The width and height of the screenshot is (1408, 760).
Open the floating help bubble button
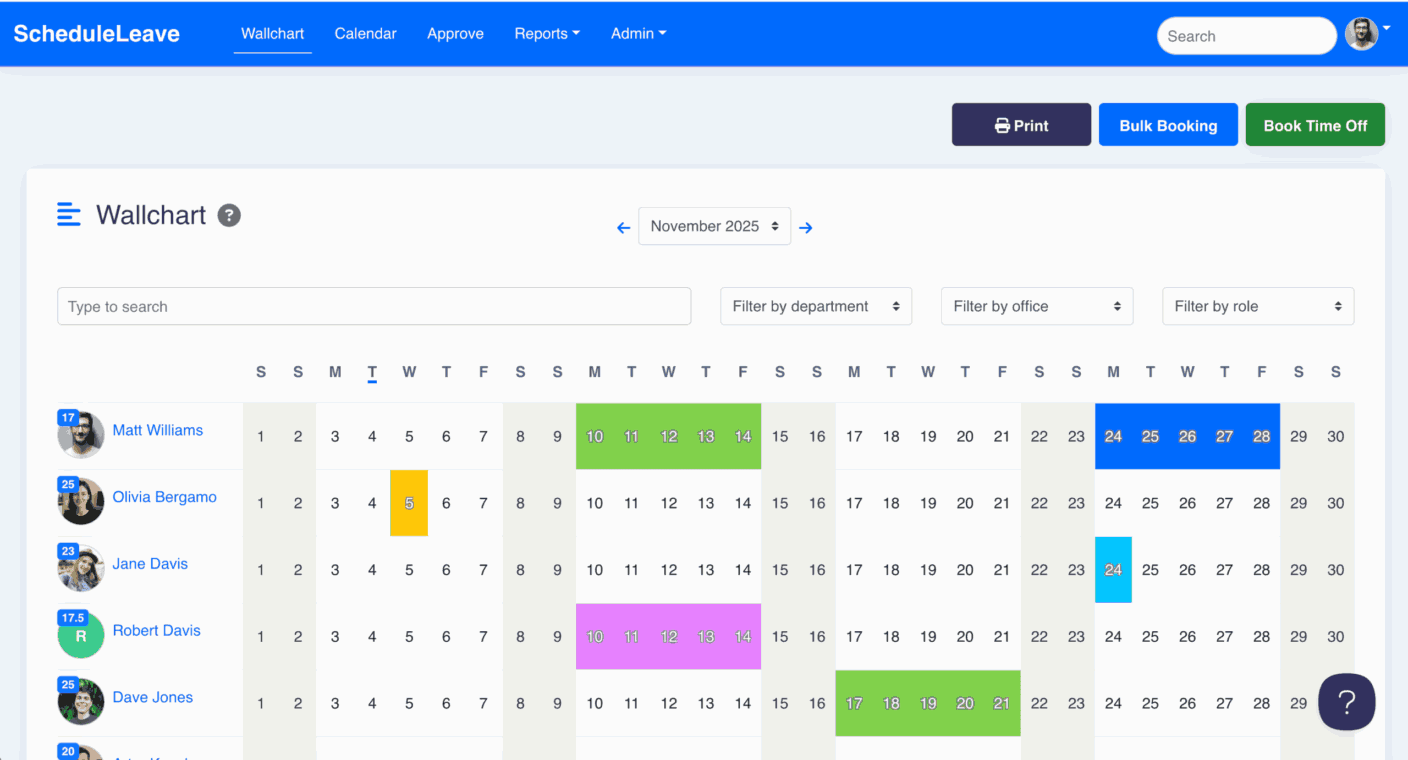[1346, 702]
